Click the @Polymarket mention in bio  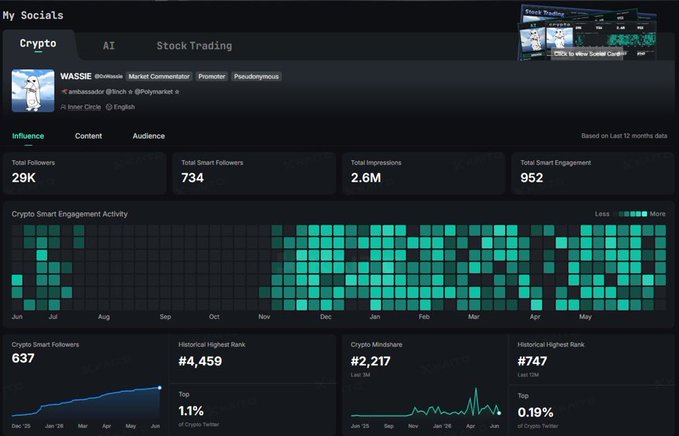click(154, 92)
